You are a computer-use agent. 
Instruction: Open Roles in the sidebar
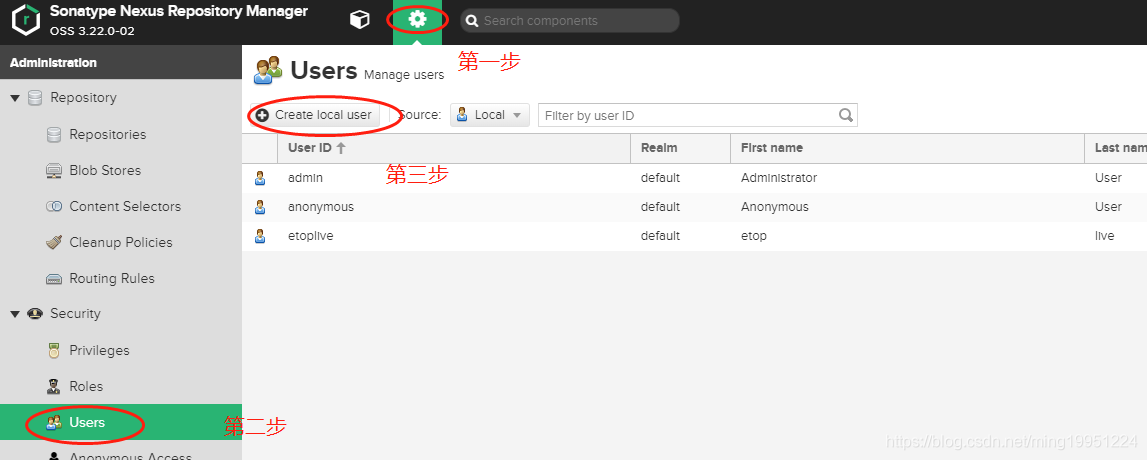[x=86, y=386]
